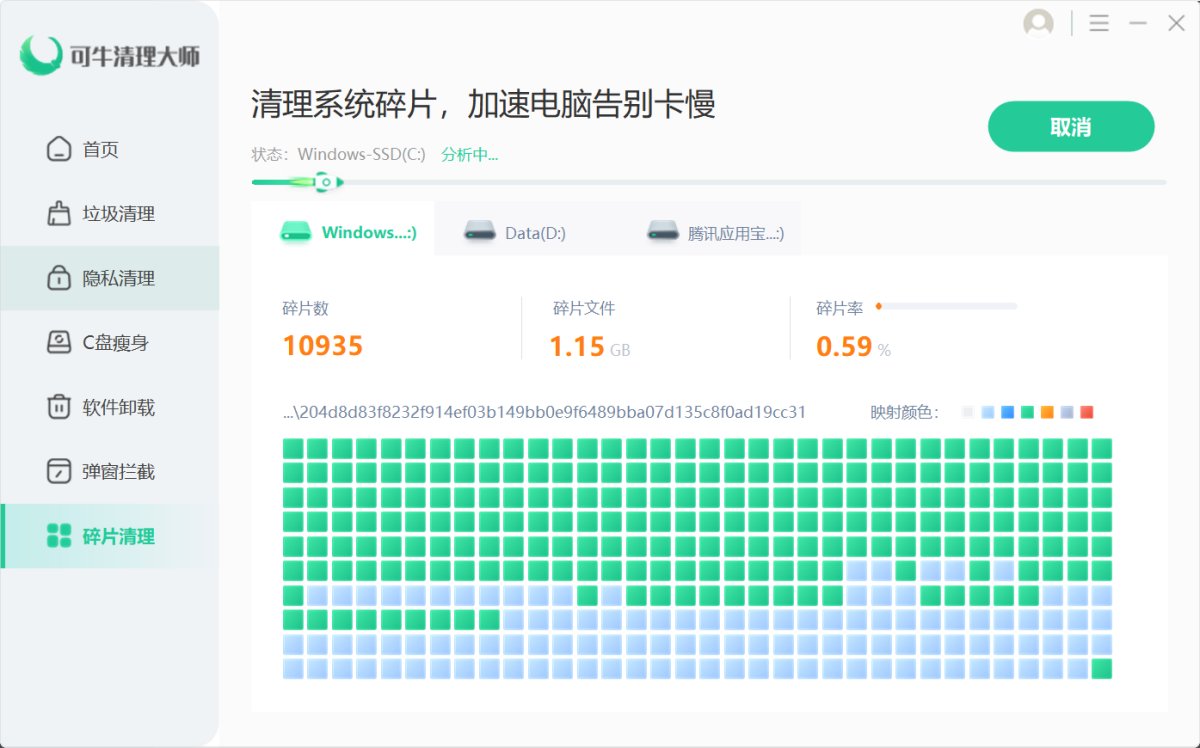Click the green legend color swatch
This screenshot has height=748, width=1200.
(x=1027, y=412)
